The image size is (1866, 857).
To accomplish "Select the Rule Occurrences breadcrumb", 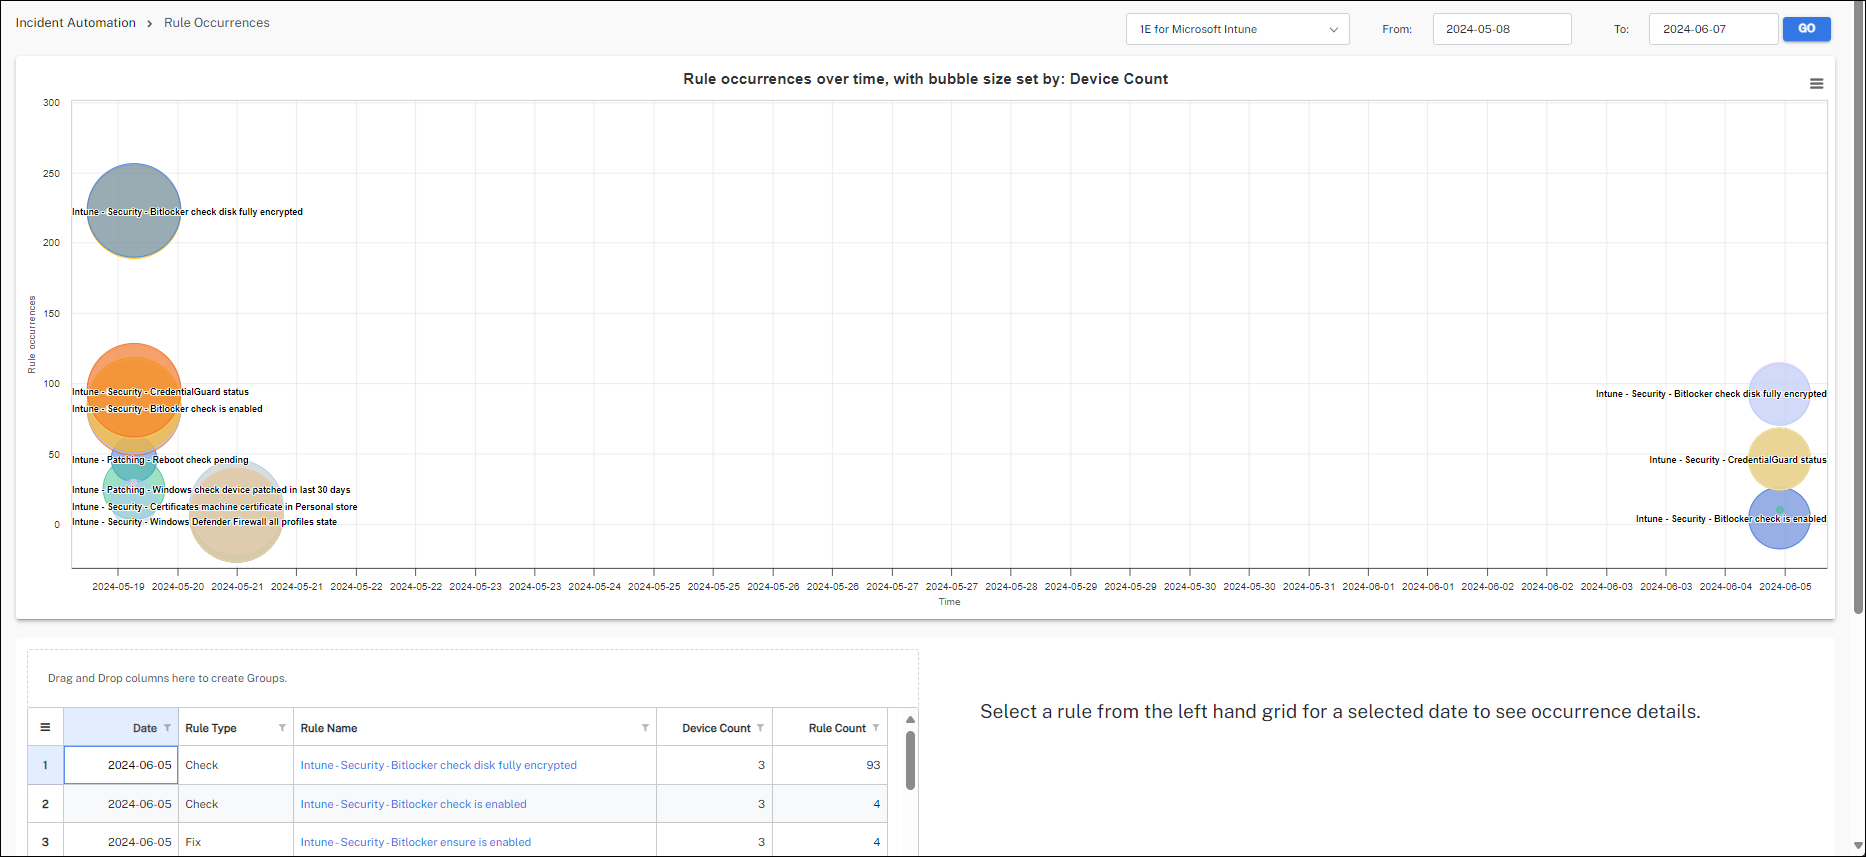I will pos(217,23).
